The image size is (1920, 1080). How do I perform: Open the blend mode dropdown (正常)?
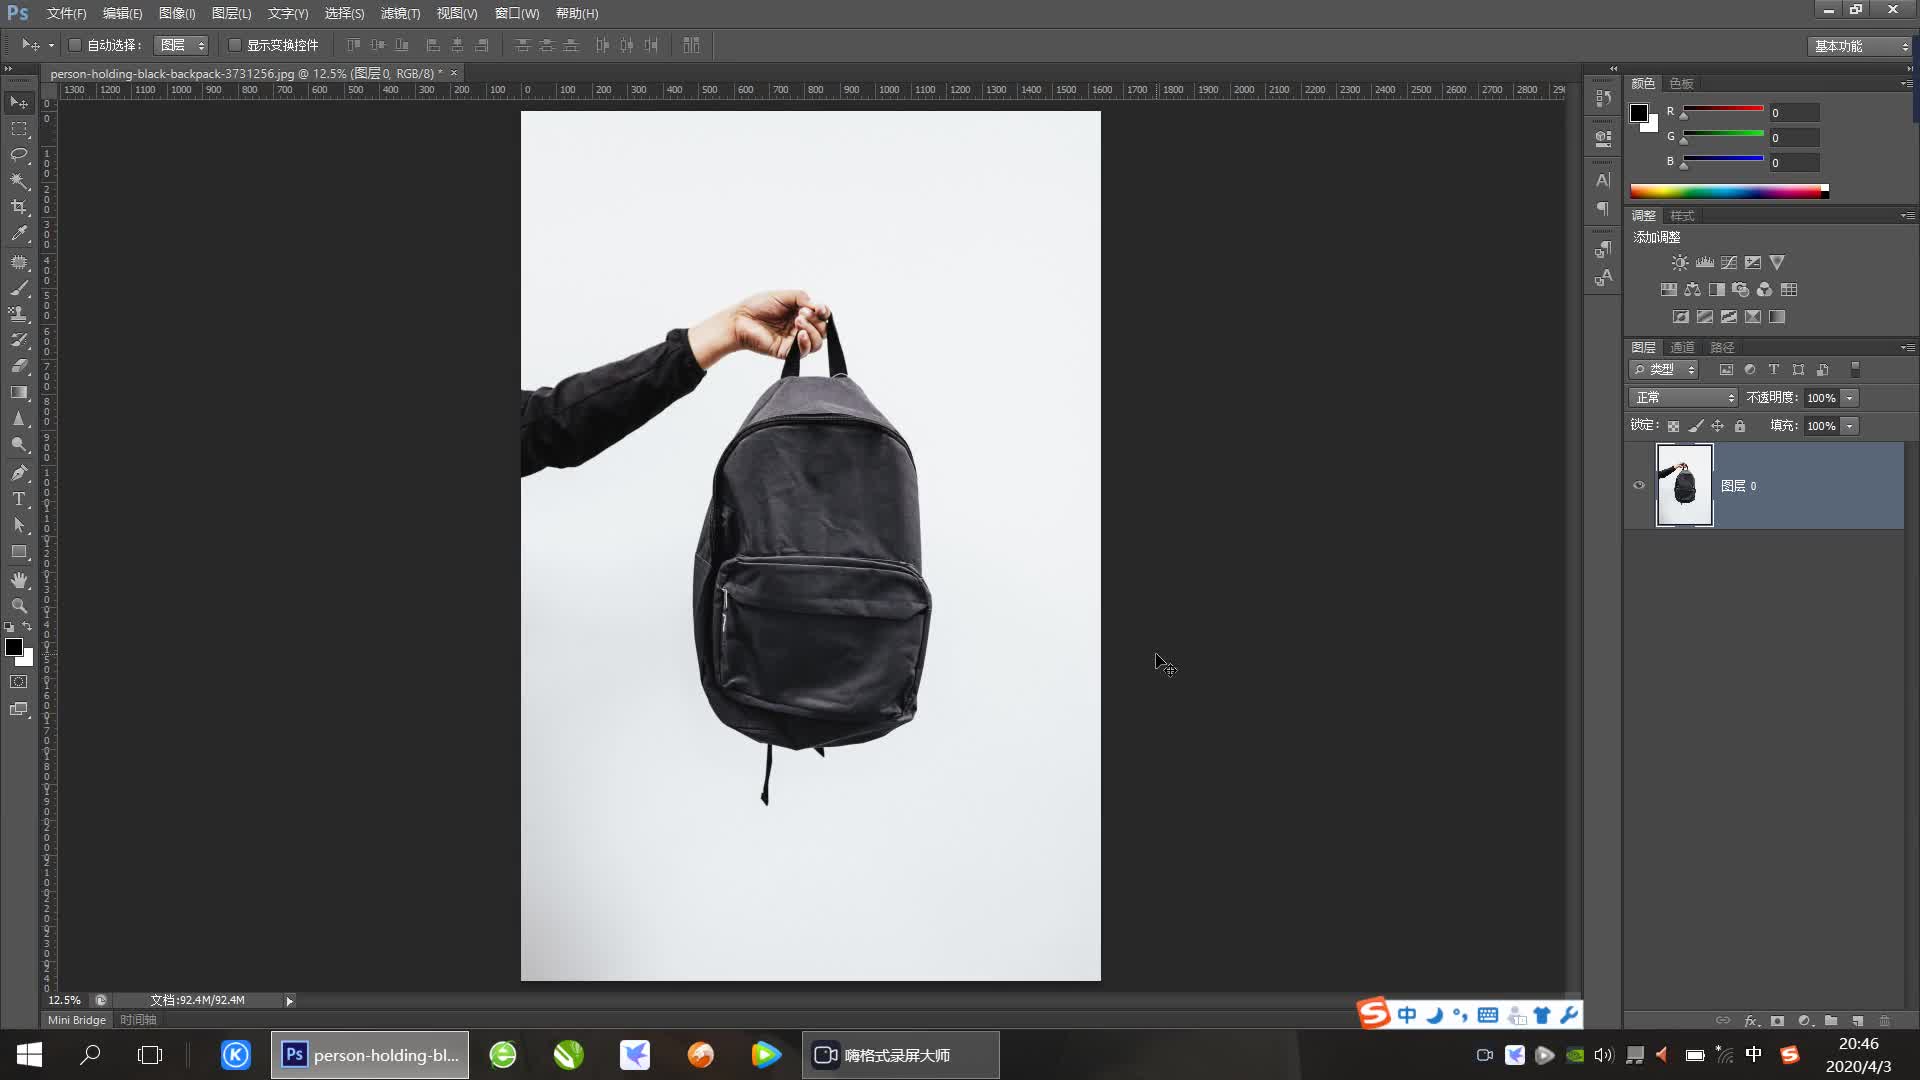(1684, 398)
